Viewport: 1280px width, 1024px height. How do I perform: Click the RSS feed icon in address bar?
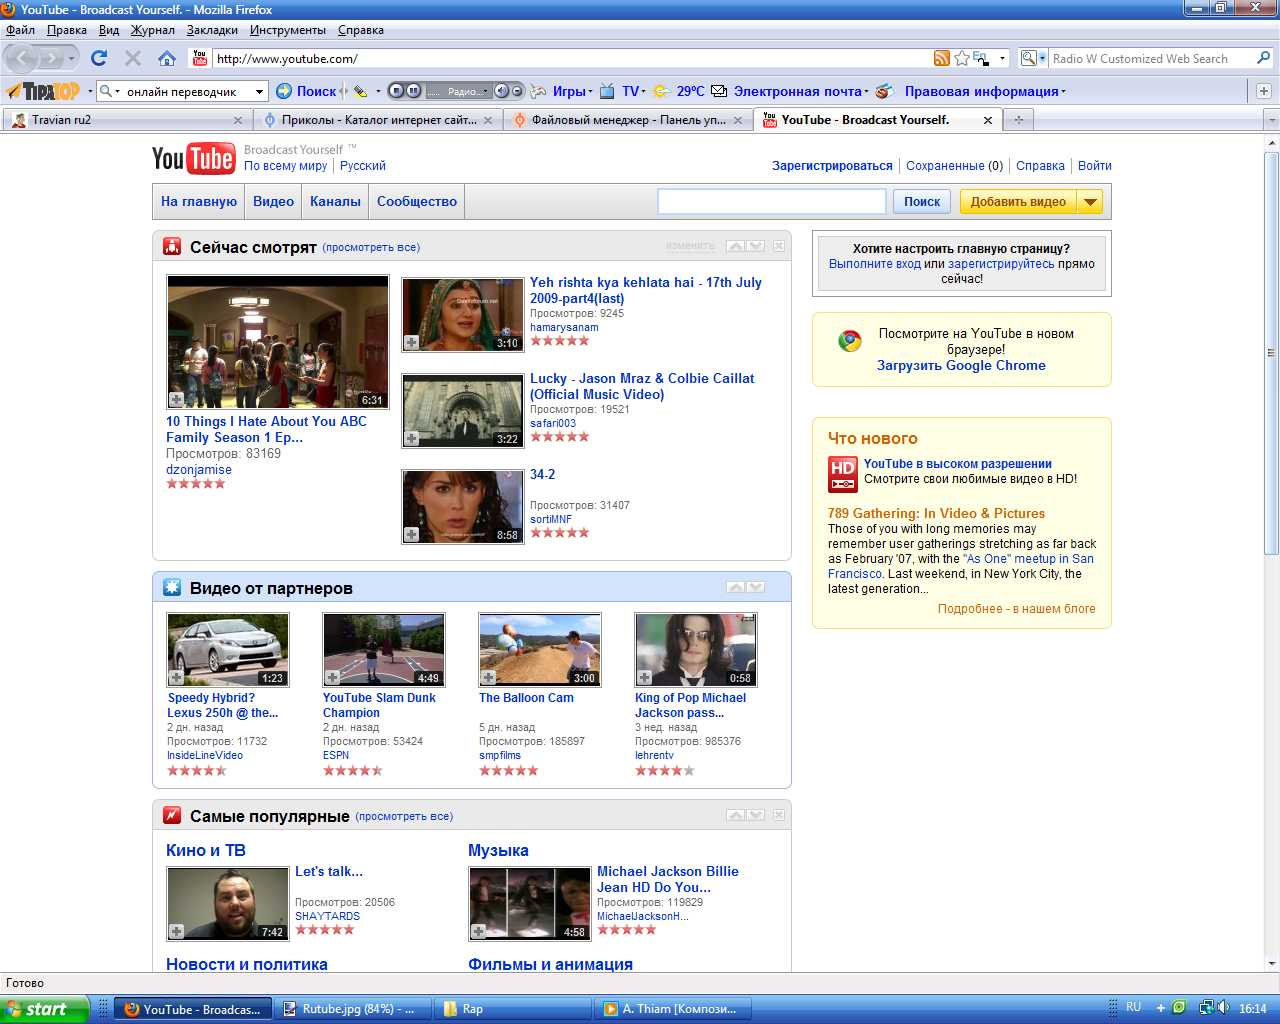[941, 58]
